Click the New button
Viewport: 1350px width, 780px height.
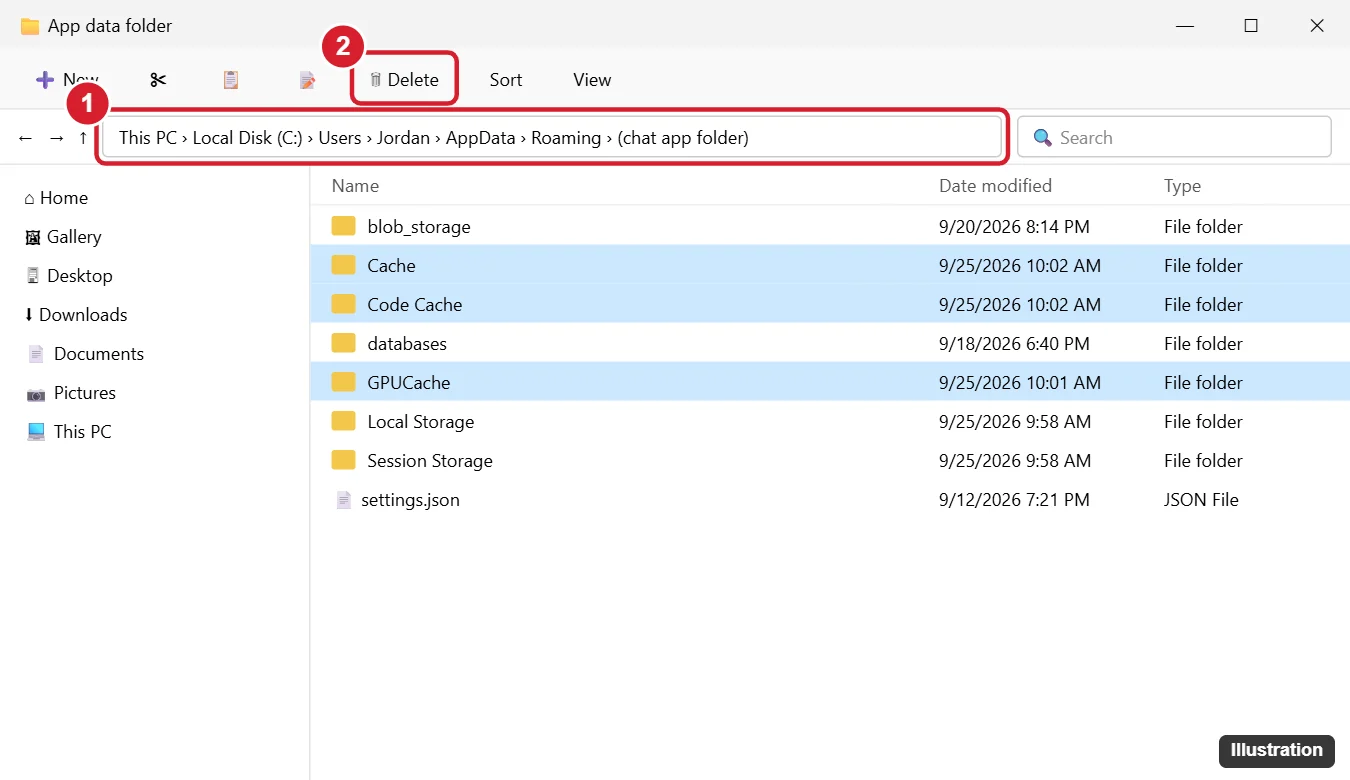[x=67, y=80]
